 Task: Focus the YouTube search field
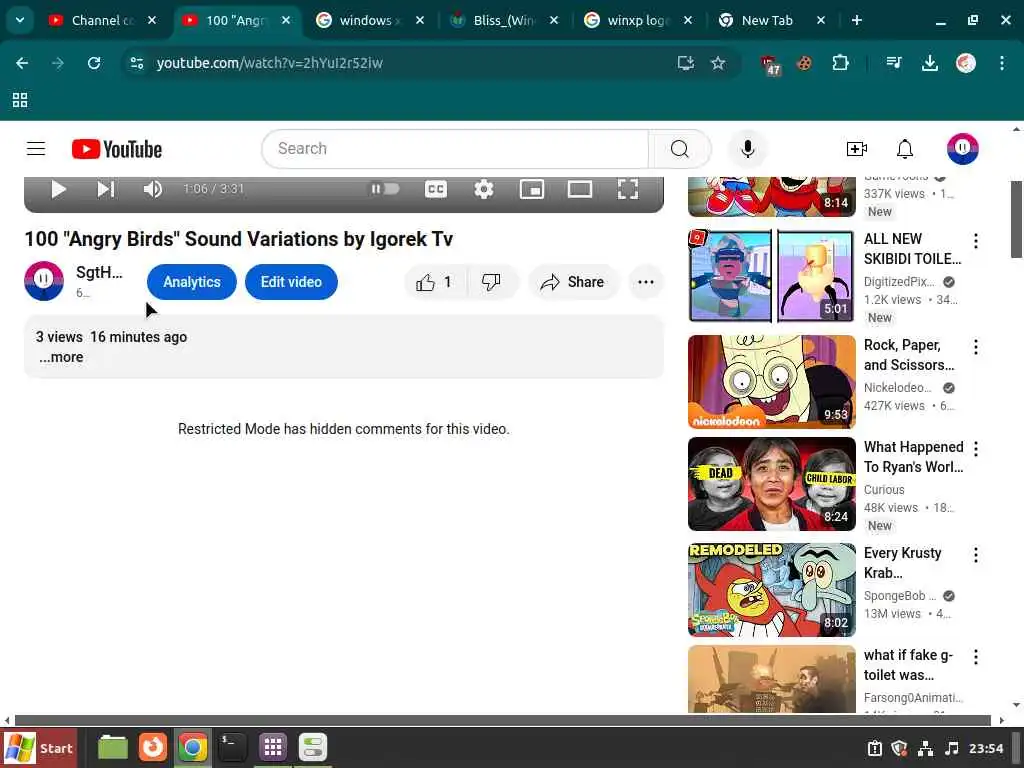pyautogui.click(x=455, y=149)
